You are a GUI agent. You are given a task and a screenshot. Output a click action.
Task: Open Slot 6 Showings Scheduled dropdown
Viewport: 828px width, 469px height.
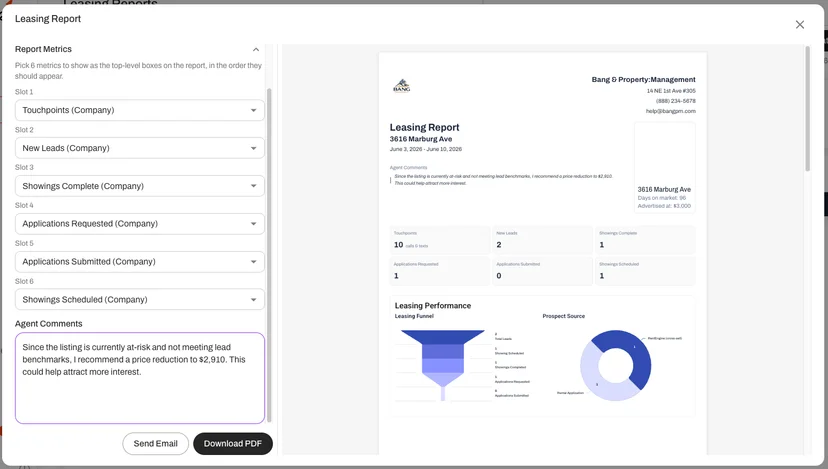(x=139, y=299)
